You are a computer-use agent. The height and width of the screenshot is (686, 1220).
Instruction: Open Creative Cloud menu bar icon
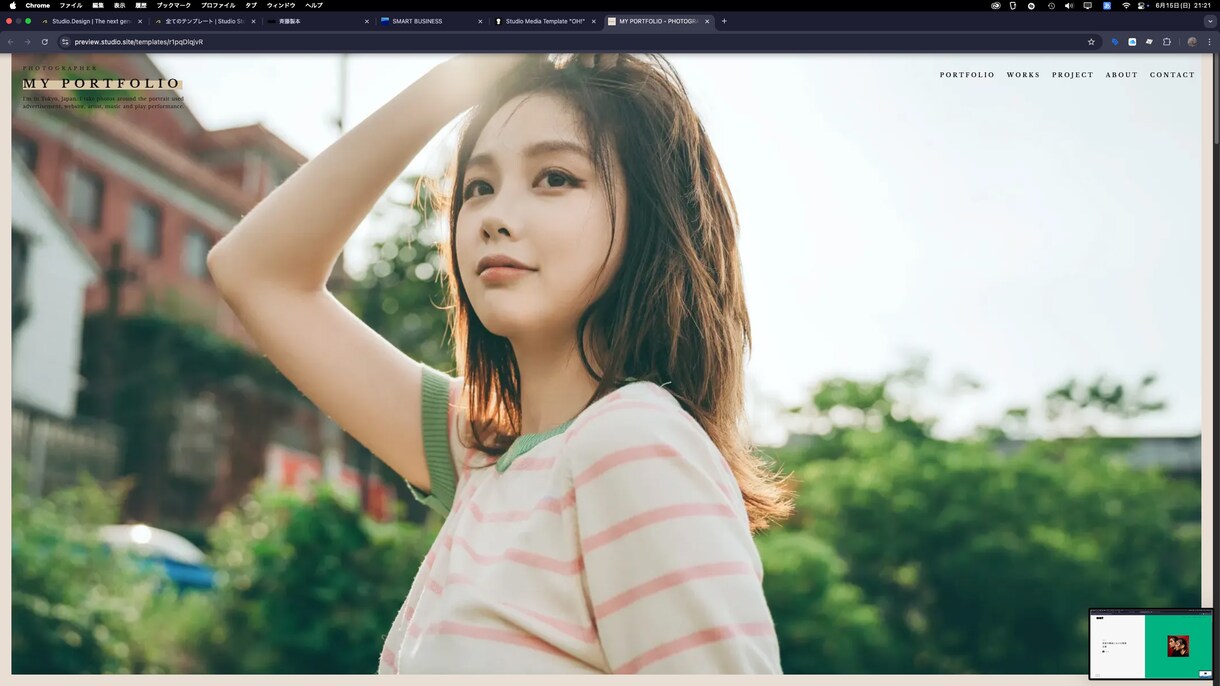[x=996, y=6]
